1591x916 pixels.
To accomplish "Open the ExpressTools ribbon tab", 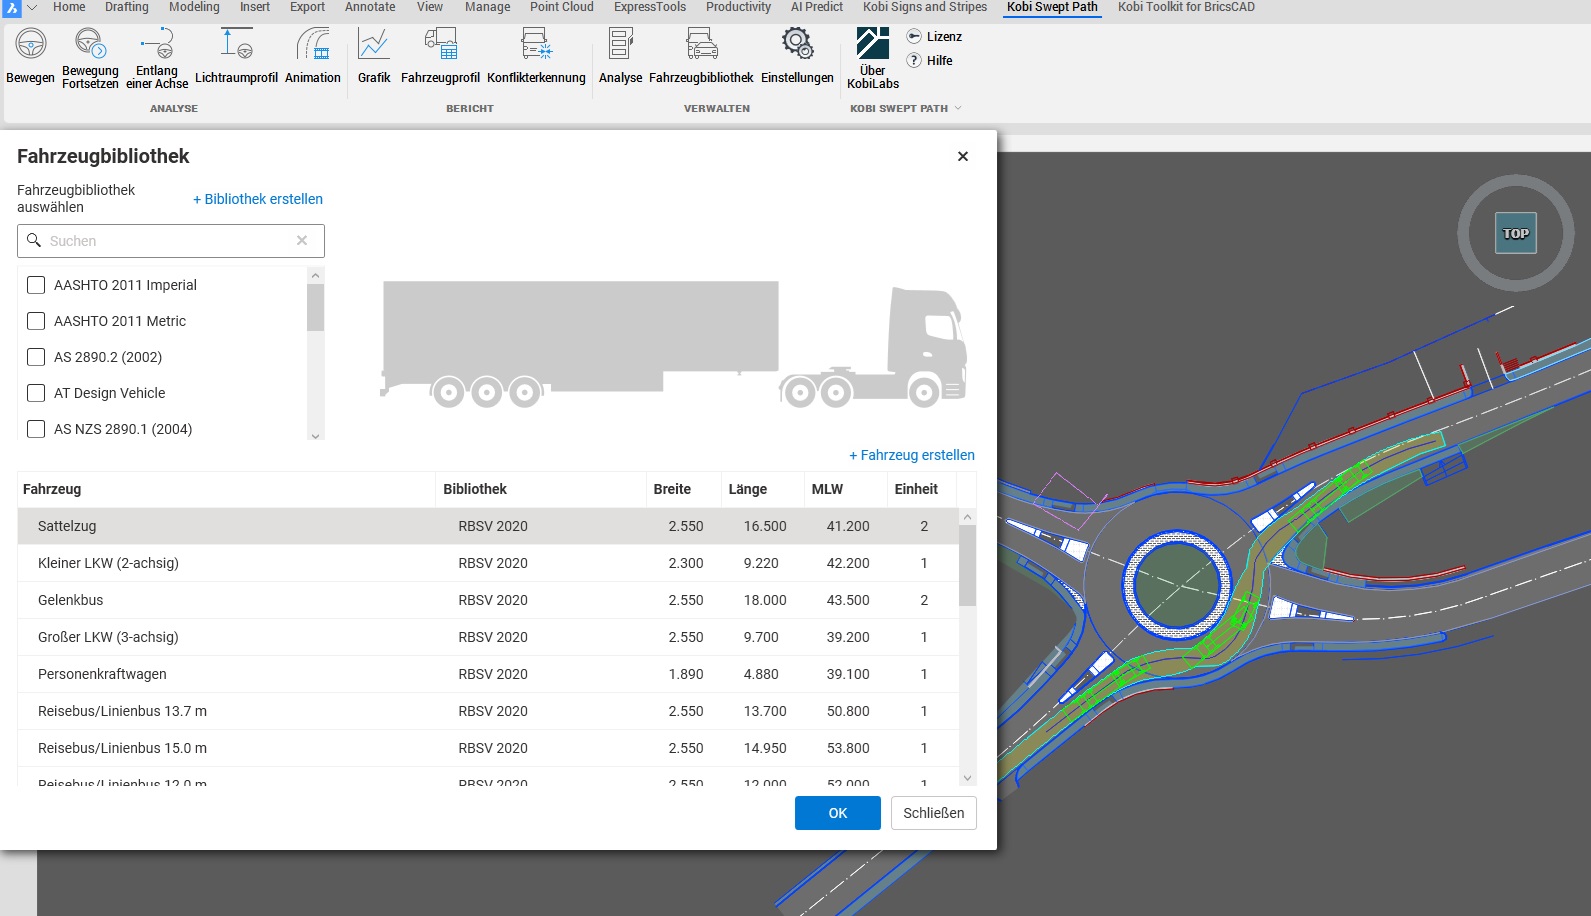I will coord(650,7).
